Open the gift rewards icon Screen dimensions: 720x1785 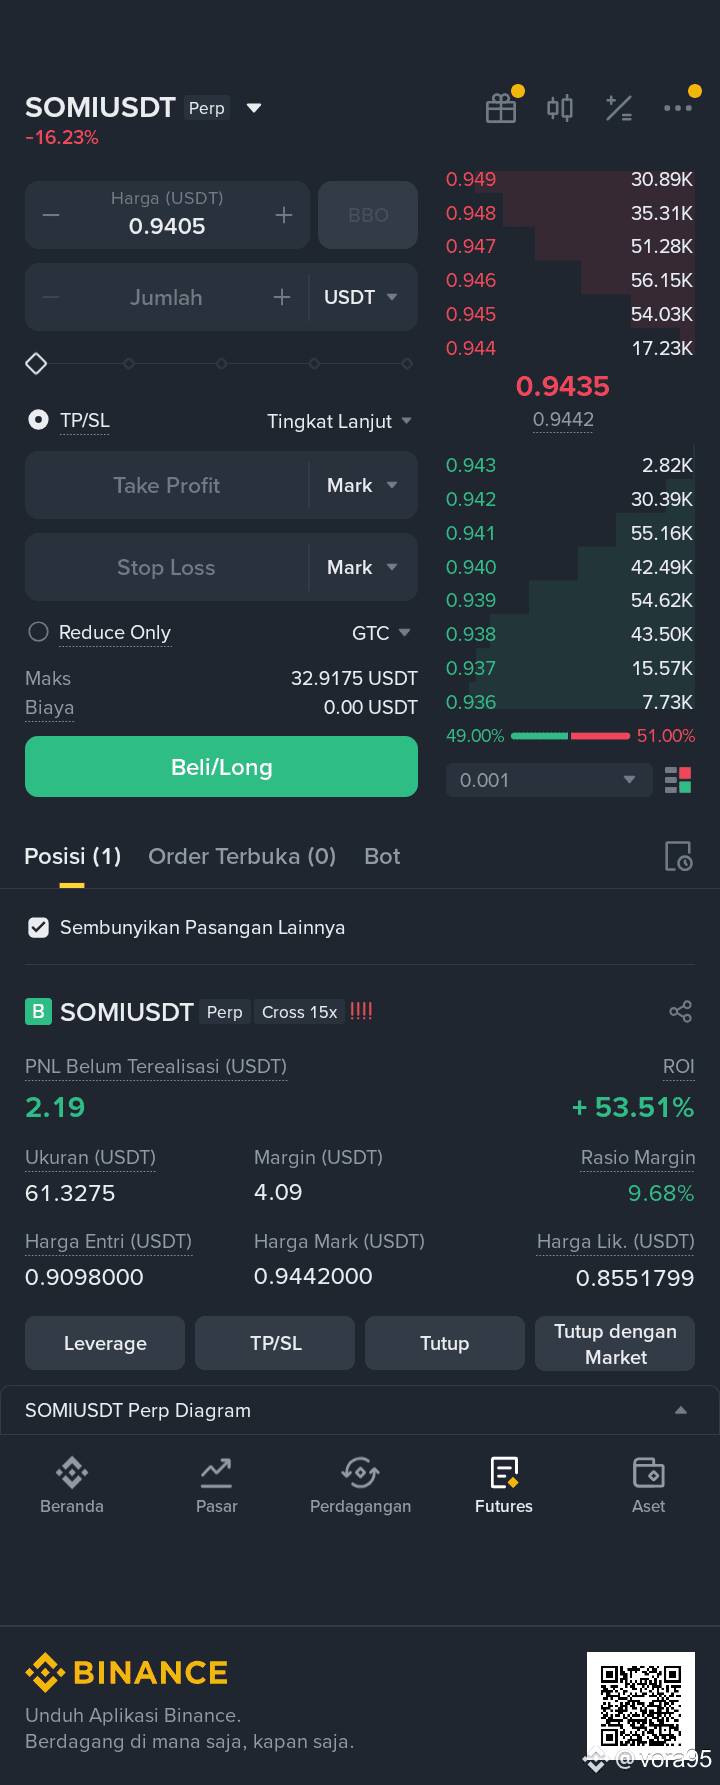[501, 108]
